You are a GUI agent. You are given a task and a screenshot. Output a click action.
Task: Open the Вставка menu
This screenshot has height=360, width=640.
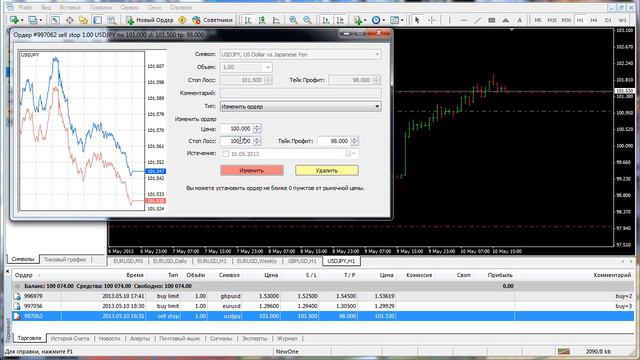click(x=70, y=7)
